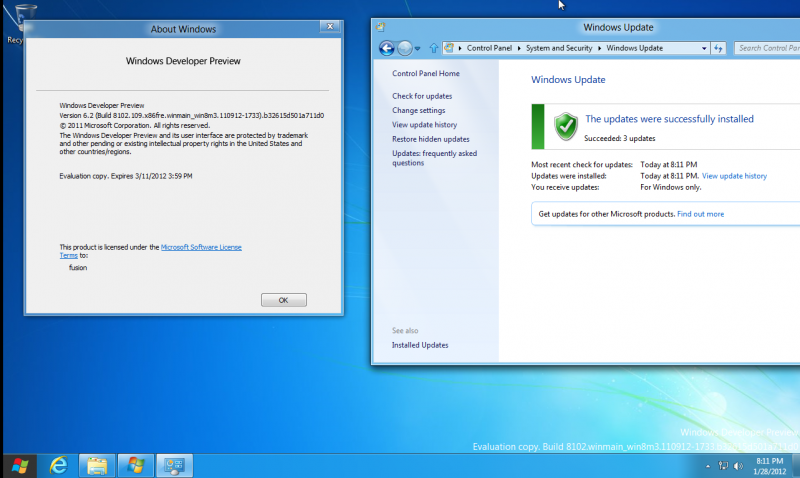800x478 pixels.
Task: Click View update history link beside install time
Action: click(x=734, y=176)
